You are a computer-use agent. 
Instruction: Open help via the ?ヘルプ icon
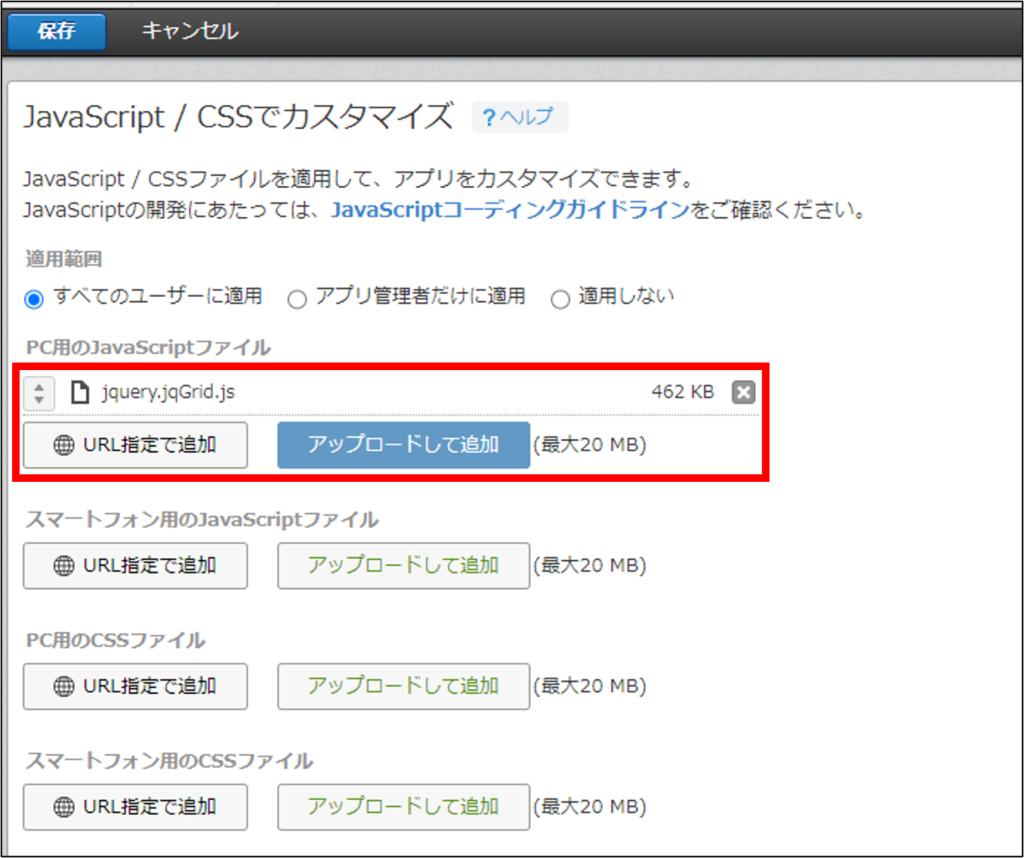coord(519,117)
